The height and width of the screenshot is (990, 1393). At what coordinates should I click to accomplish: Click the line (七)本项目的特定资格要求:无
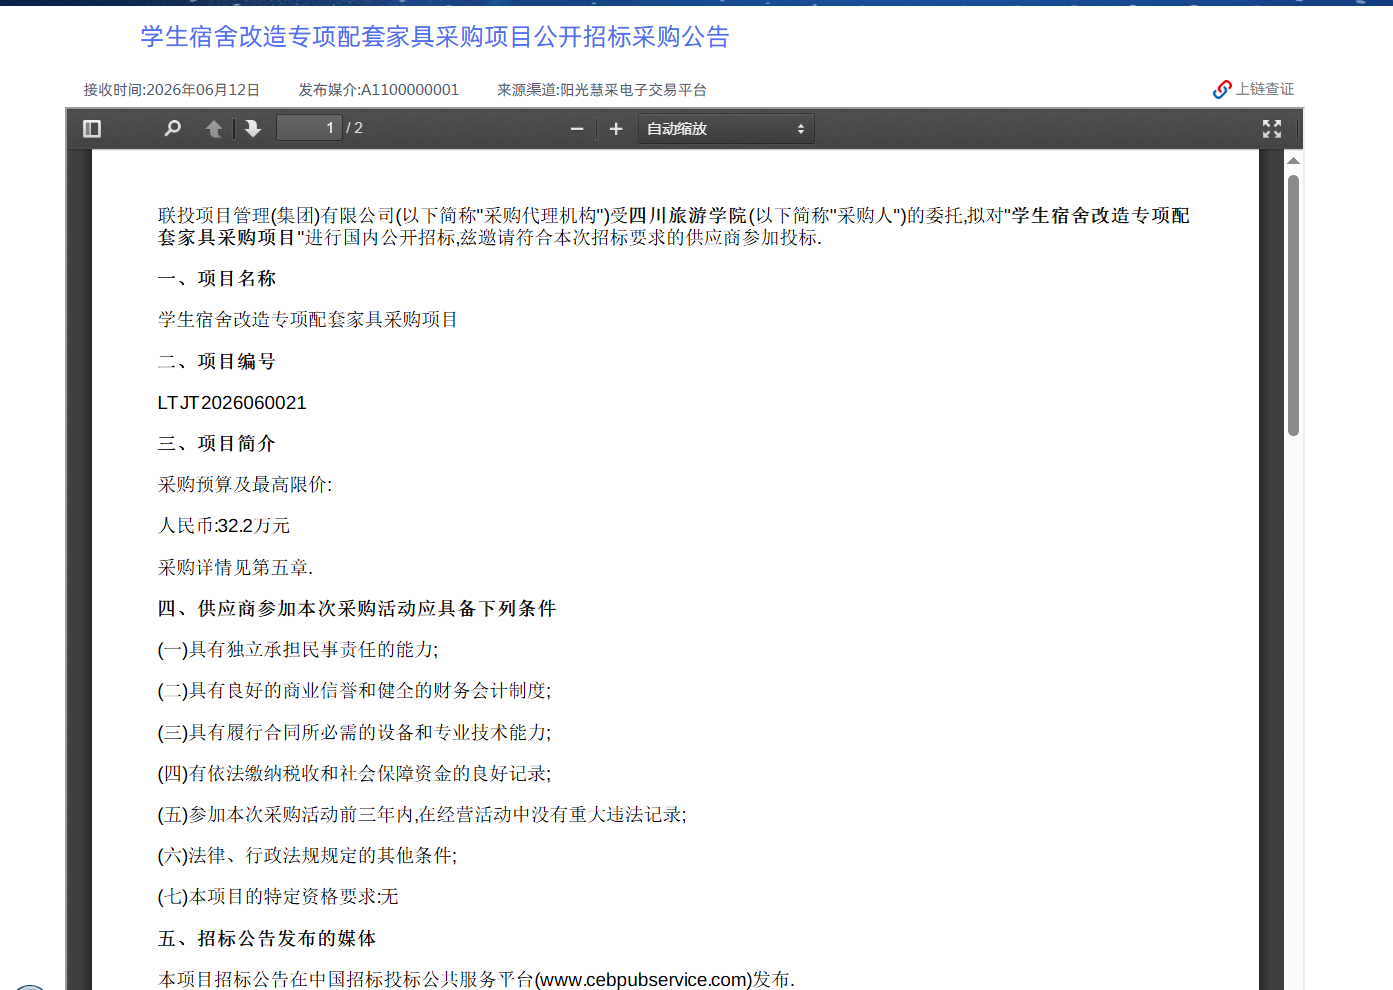pyautogui.click(x=278, y=897)
